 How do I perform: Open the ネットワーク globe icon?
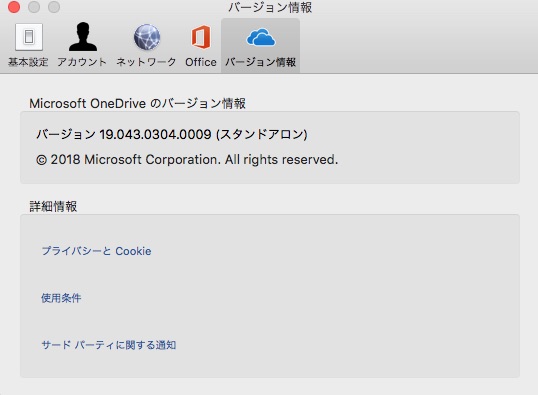tap(147, 37)
